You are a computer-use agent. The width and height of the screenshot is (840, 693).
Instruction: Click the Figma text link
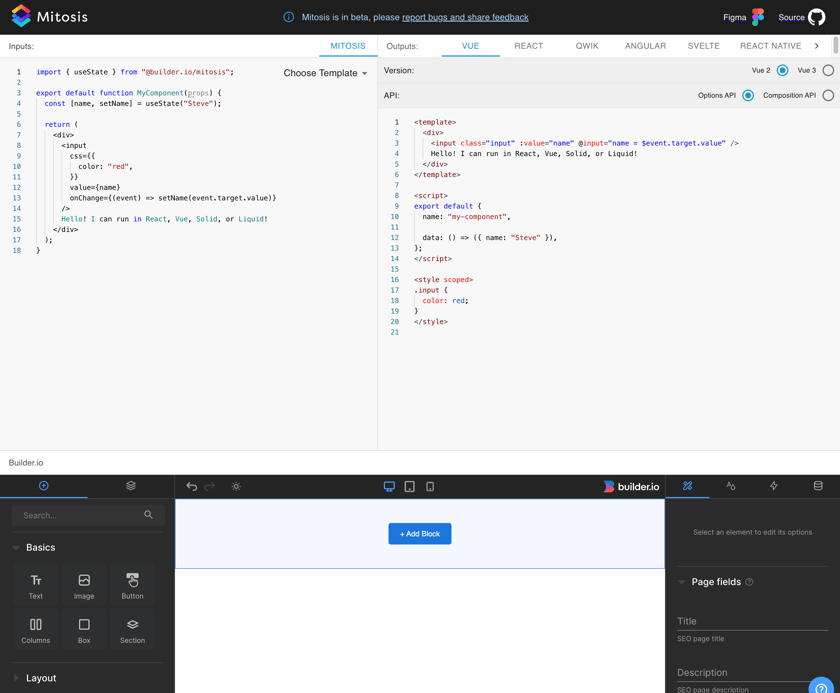tap(734, 17)
